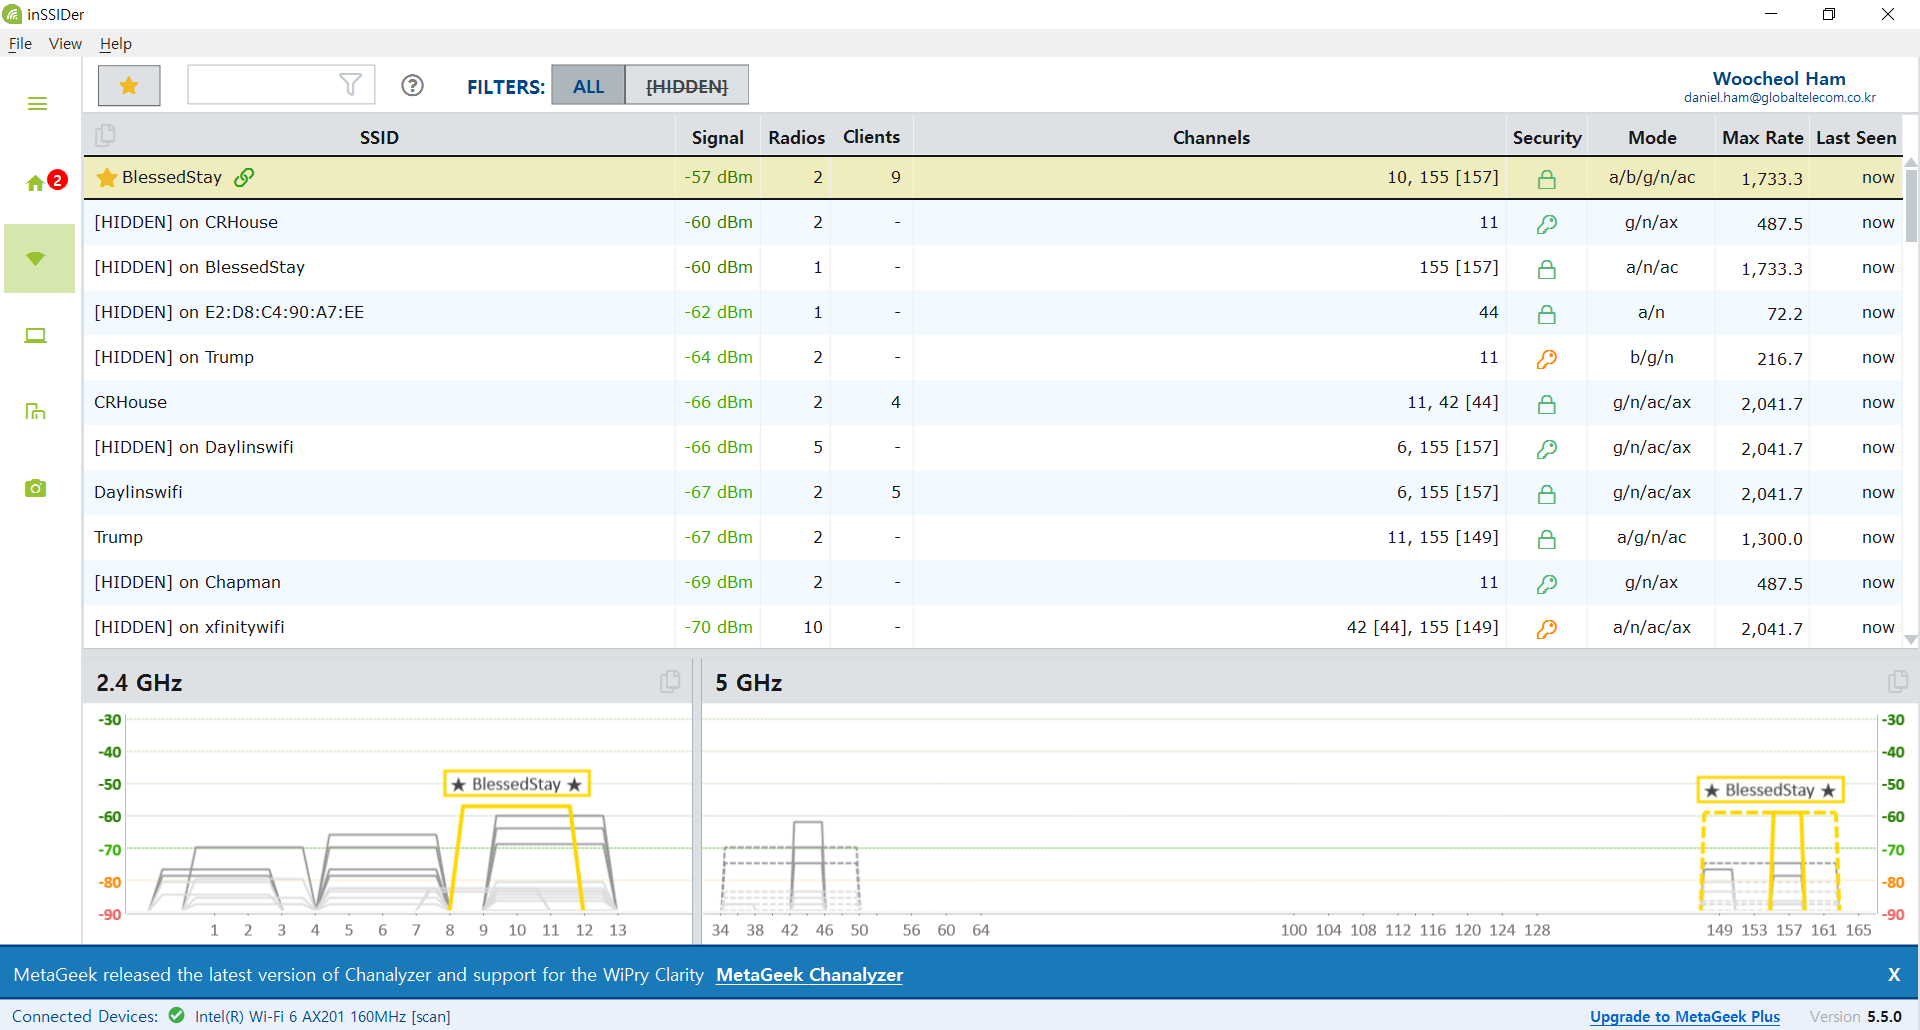Screen dimensions: 1920x1030
Task: Click Intel Wi-Fi 6 AX201 adapter status text
Action: point(322,1017)
